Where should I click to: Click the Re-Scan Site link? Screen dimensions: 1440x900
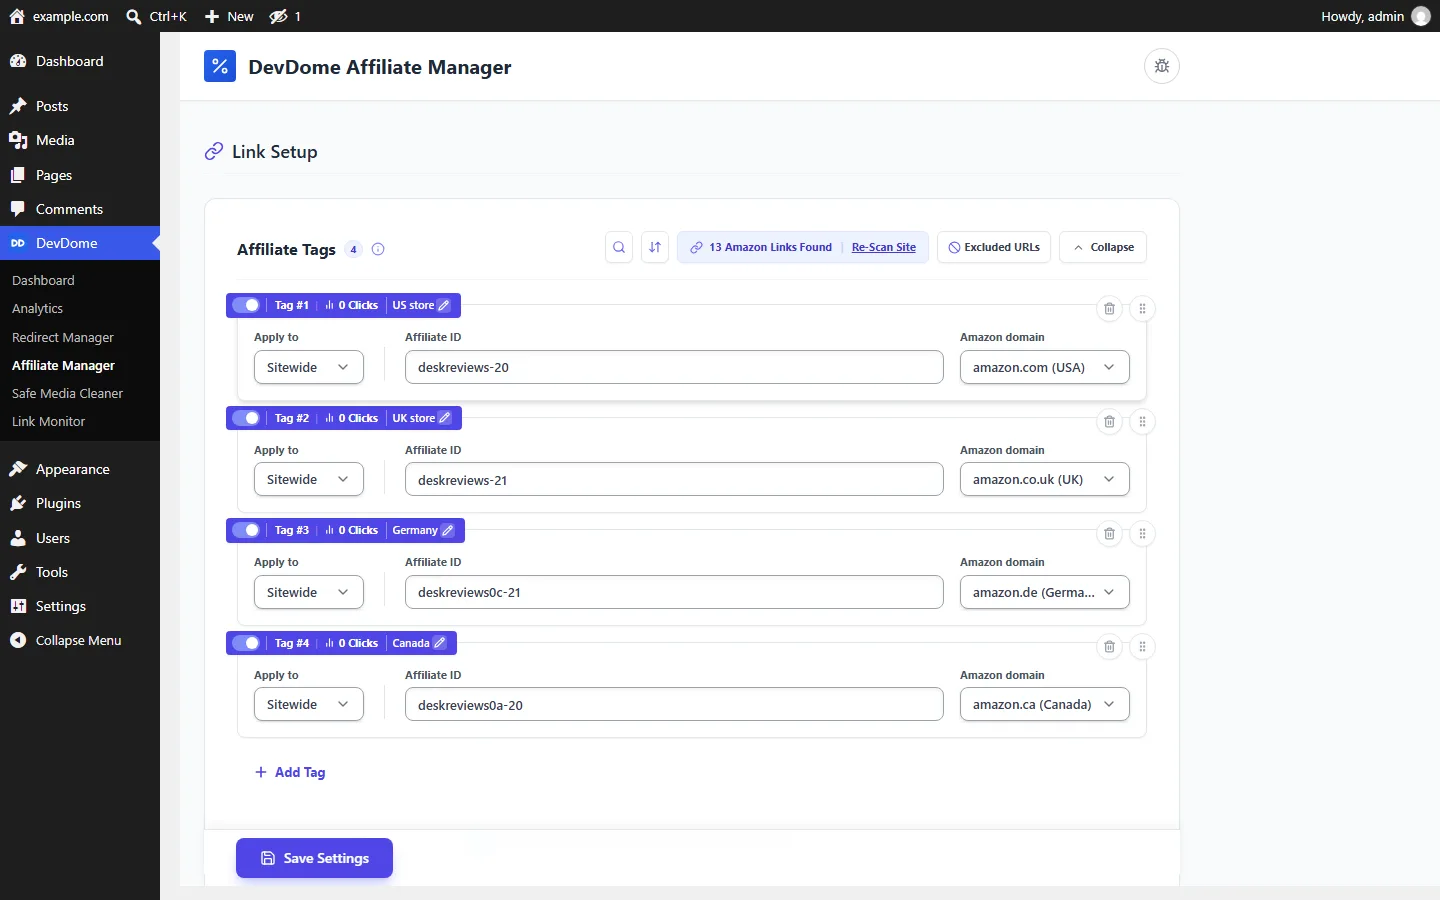click(884, 247)
